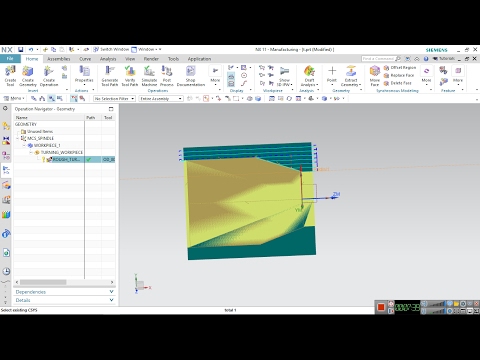
Task: Open resource bar settings gear
Action: coord(5,108)
